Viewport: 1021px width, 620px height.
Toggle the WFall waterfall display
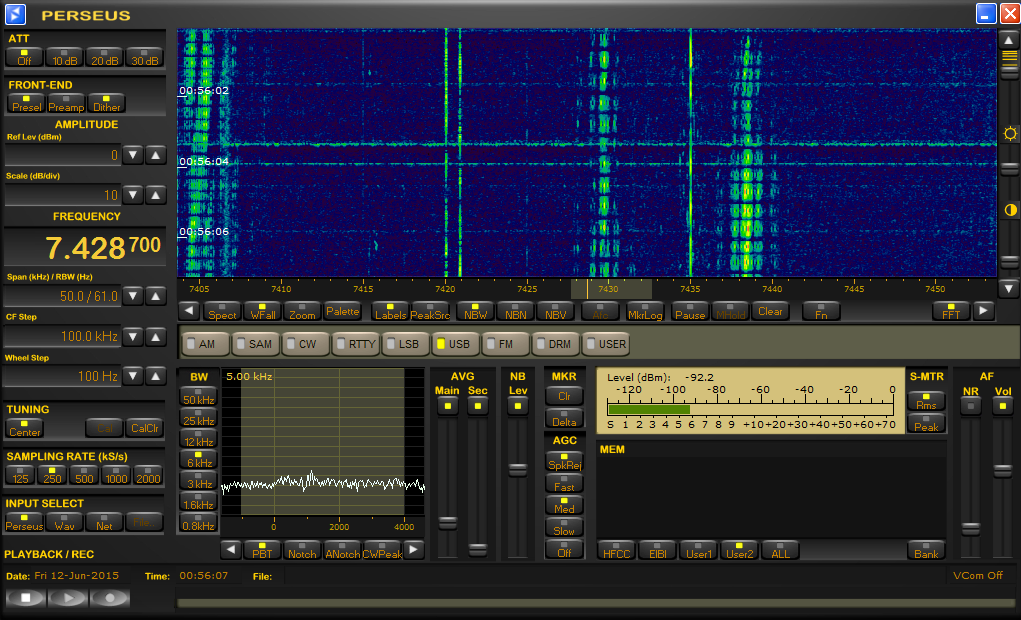(x=262, y=311)
